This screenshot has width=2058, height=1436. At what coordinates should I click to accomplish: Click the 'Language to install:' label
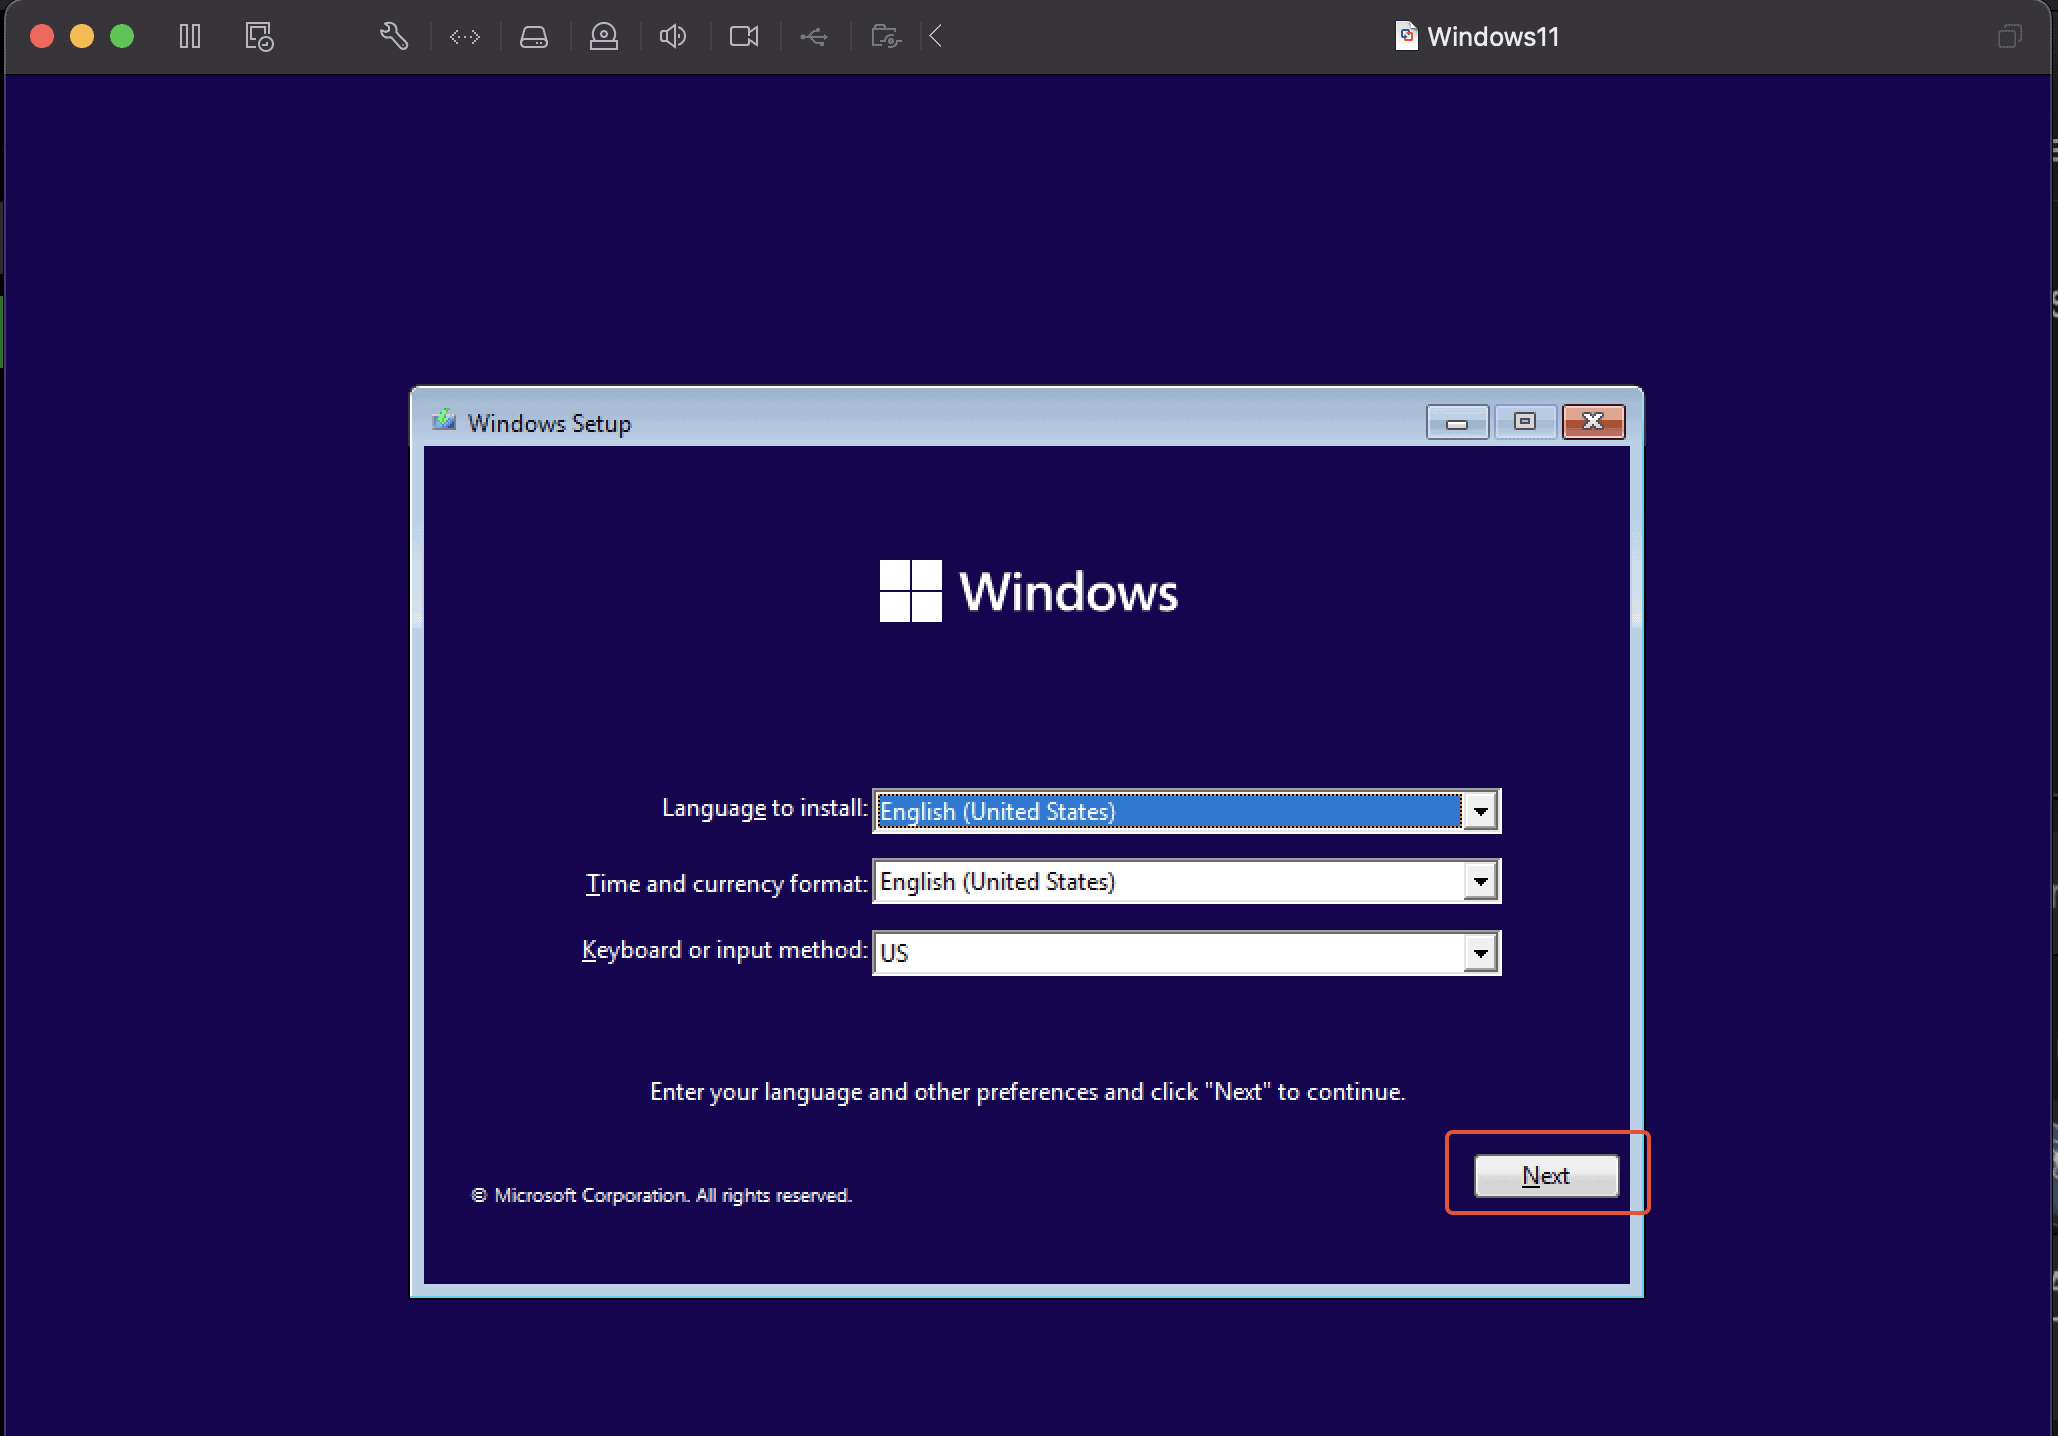(765, 808)
